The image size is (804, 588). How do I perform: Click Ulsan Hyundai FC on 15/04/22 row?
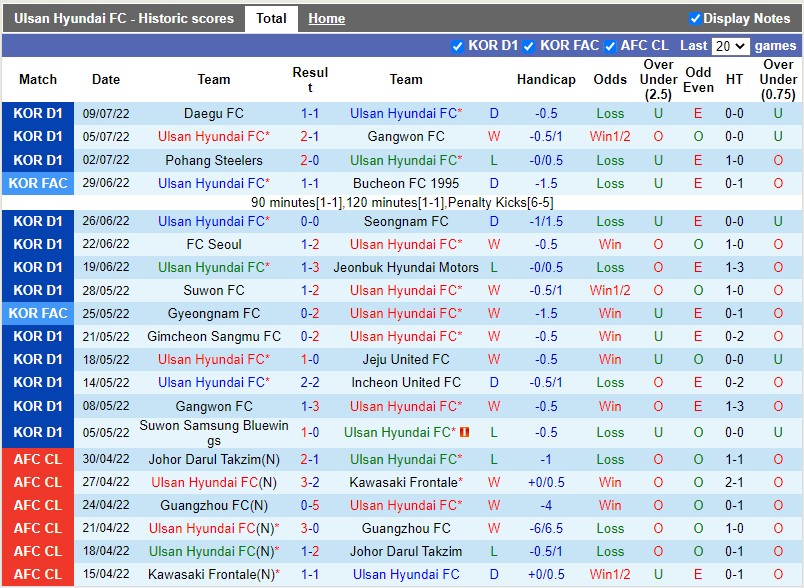pyautogui.click(x=406, y=574)
